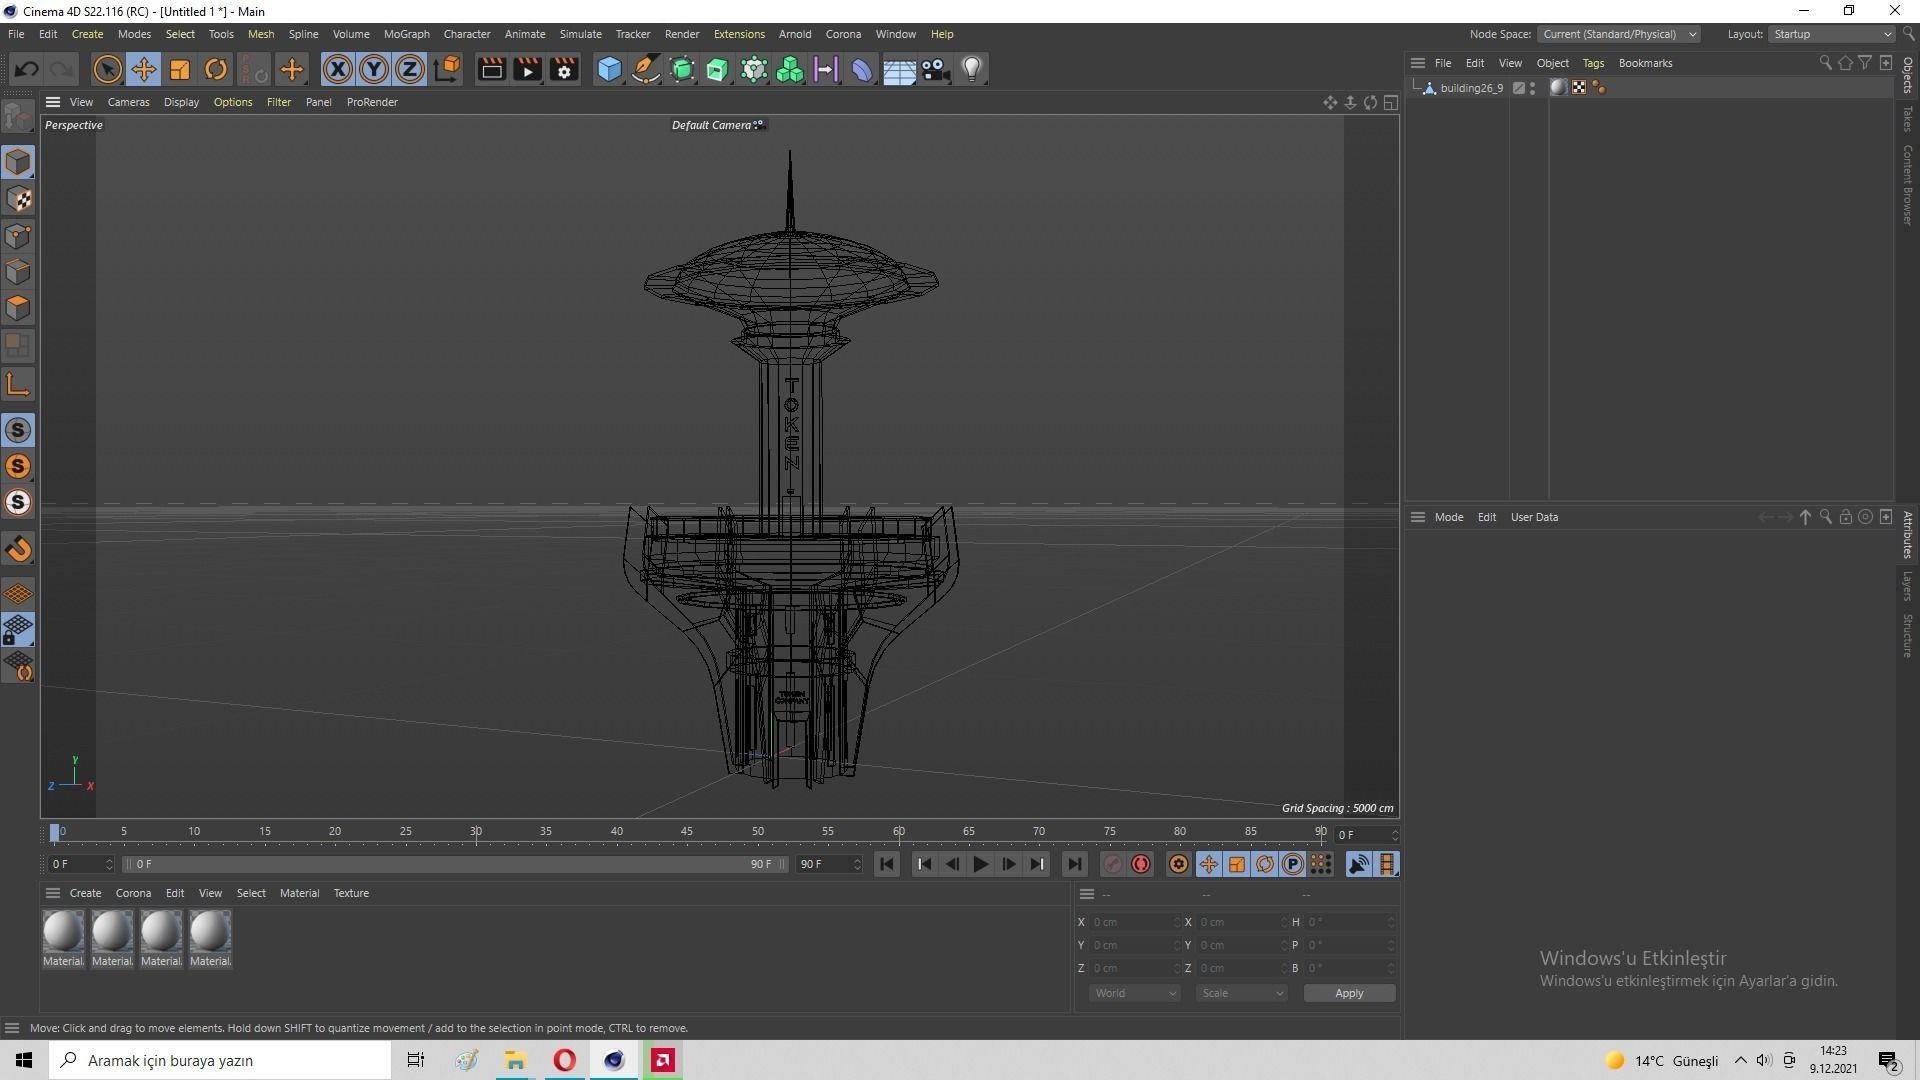Open Edit Render Settings icon
This screenshot has height=1080, width=1920.
click(564, 69)
